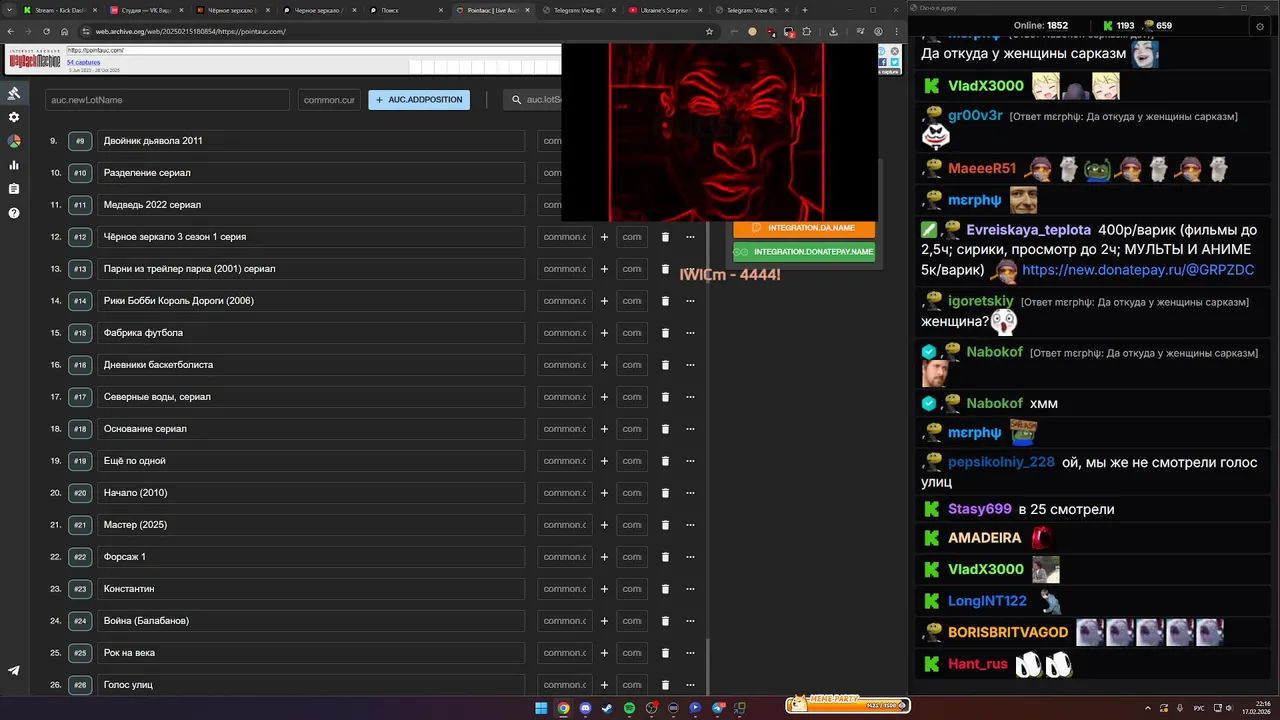Screen dimensions: 1280x720
Task: Open Steam from the taskbar
Action: [607, 708]
